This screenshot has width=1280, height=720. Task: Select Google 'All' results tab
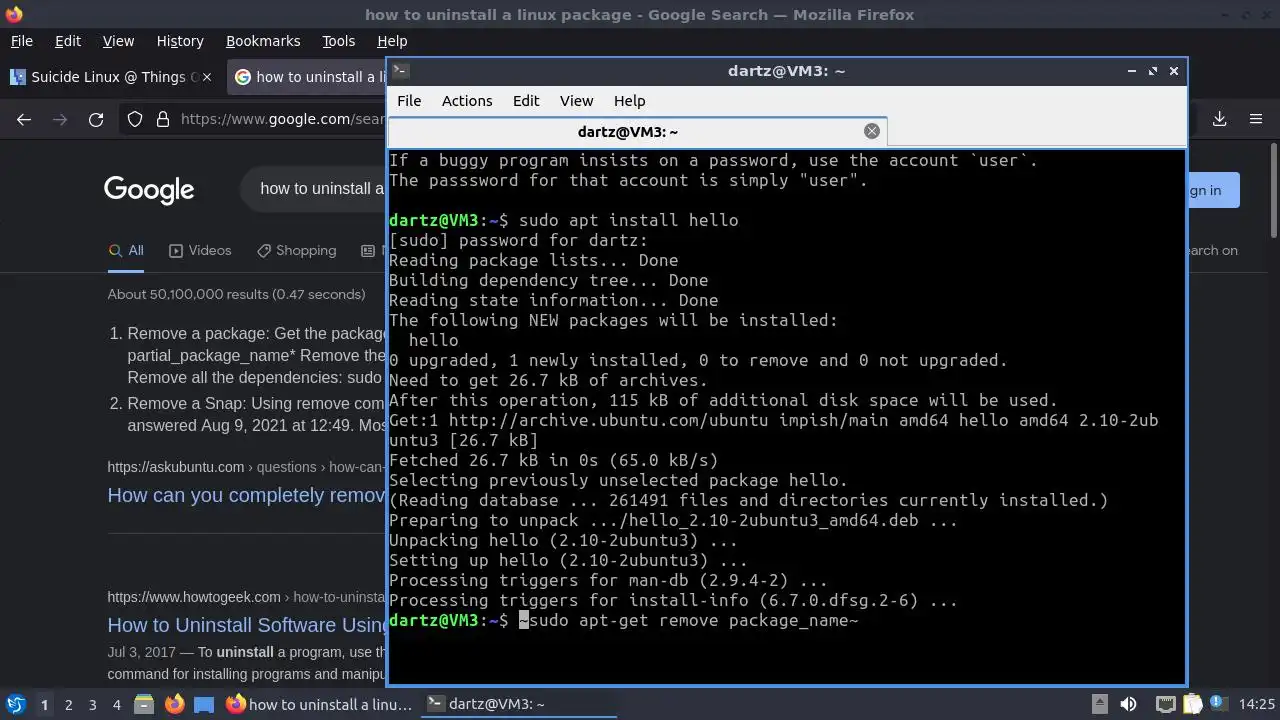point(127,251)
